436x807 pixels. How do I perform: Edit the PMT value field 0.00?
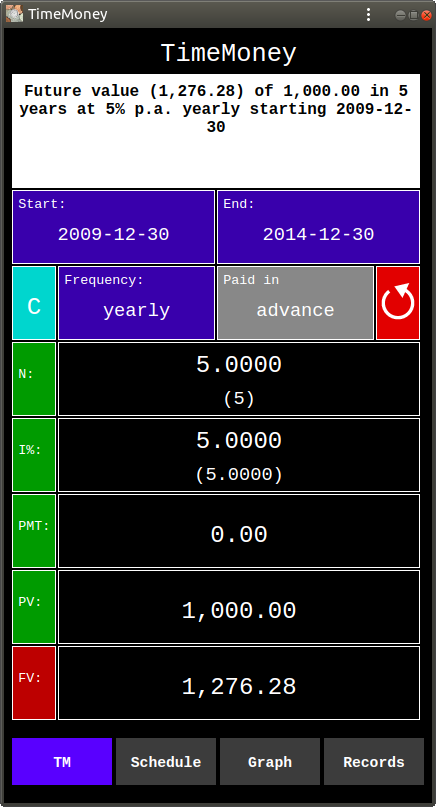click(239, 531)
